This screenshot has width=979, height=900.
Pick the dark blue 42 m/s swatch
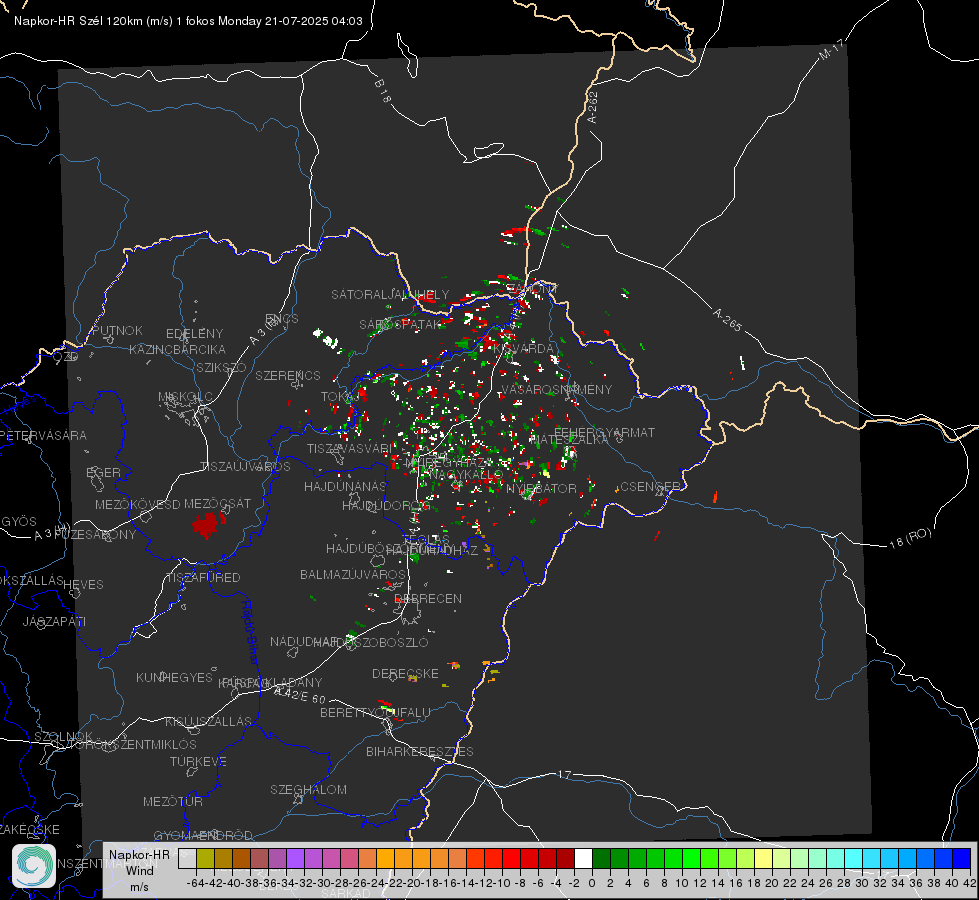962,858
